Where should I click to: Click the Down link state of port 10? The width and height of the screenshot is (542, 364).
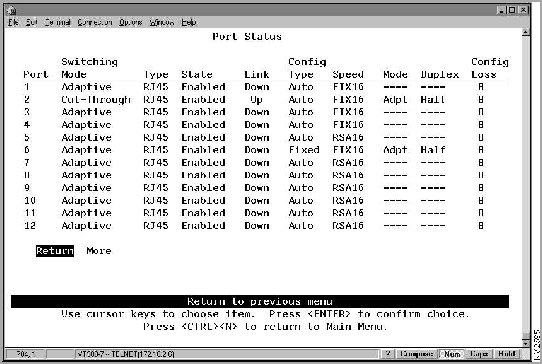pyautogui.click(x=256, y=200)
